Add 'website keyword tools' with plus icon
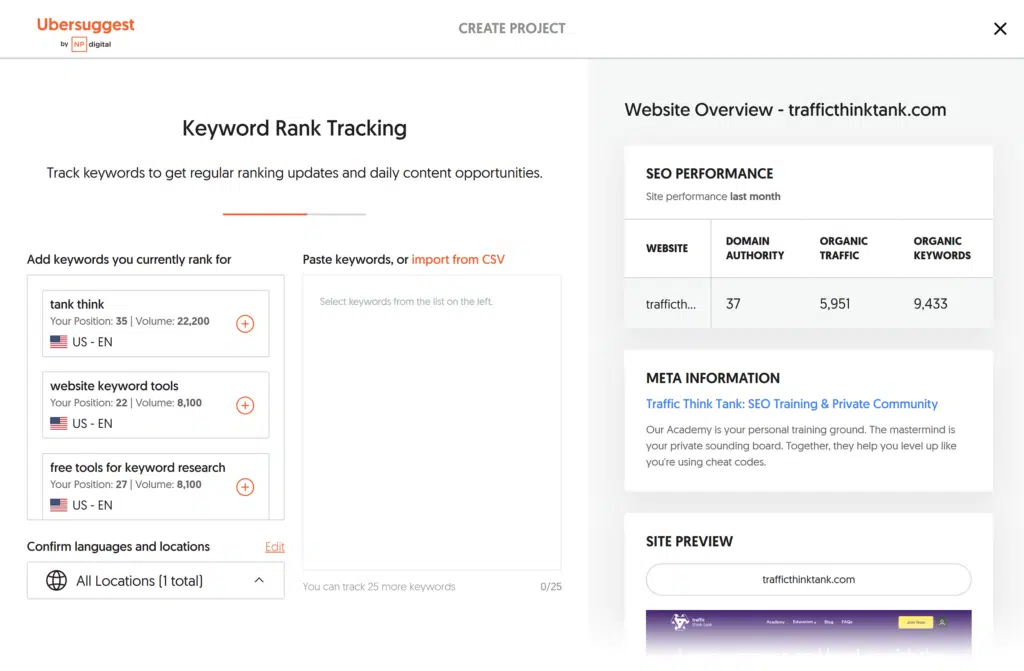This screenshot has width=1024, height=671. point(245,405)
